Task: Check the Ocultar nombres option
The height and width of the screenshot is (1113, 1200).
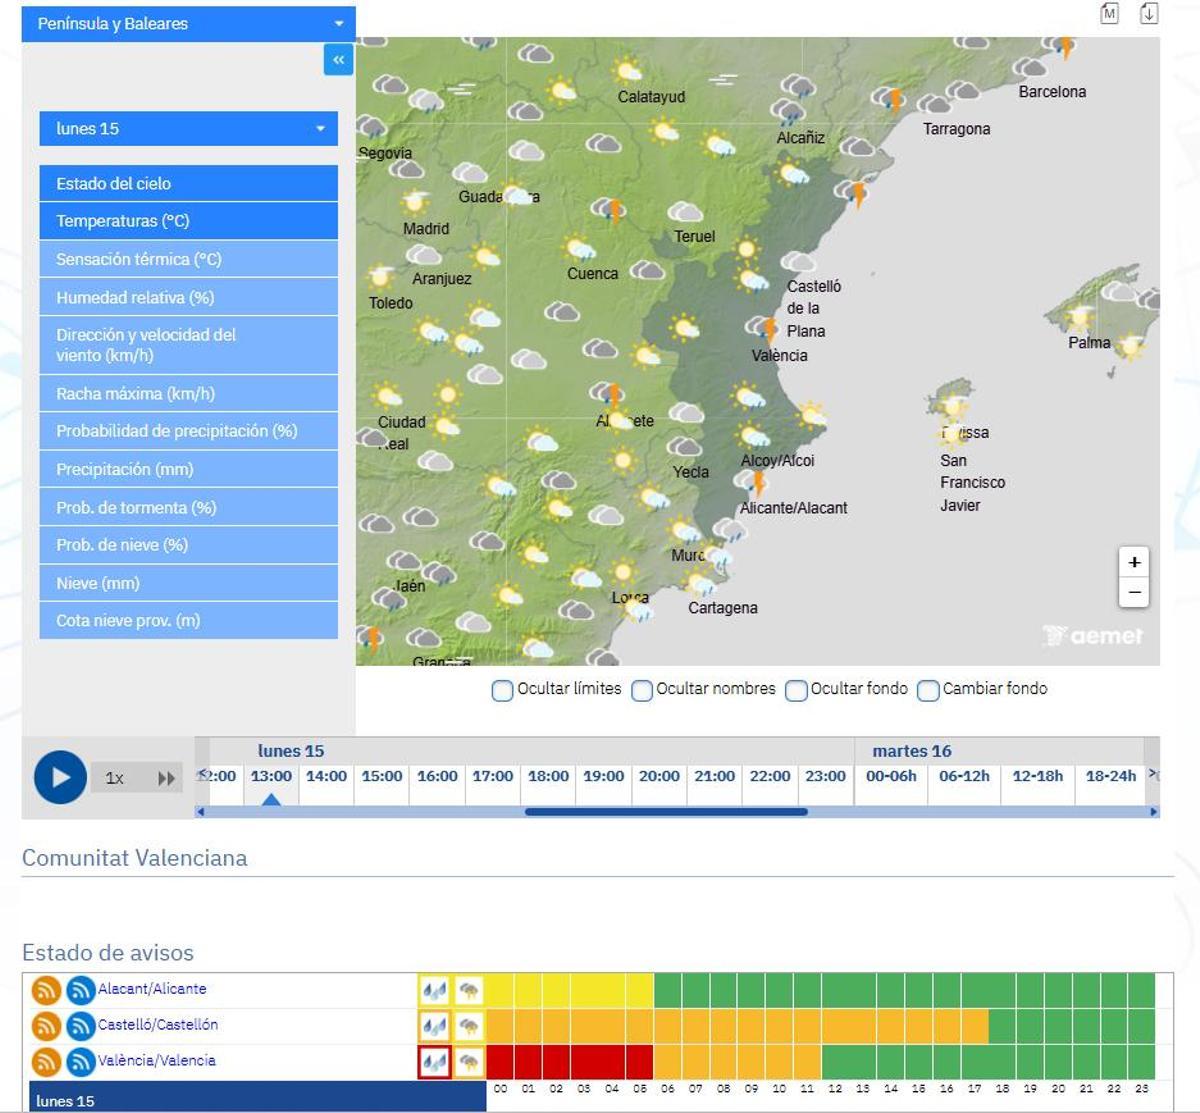Action: point(642,691)
